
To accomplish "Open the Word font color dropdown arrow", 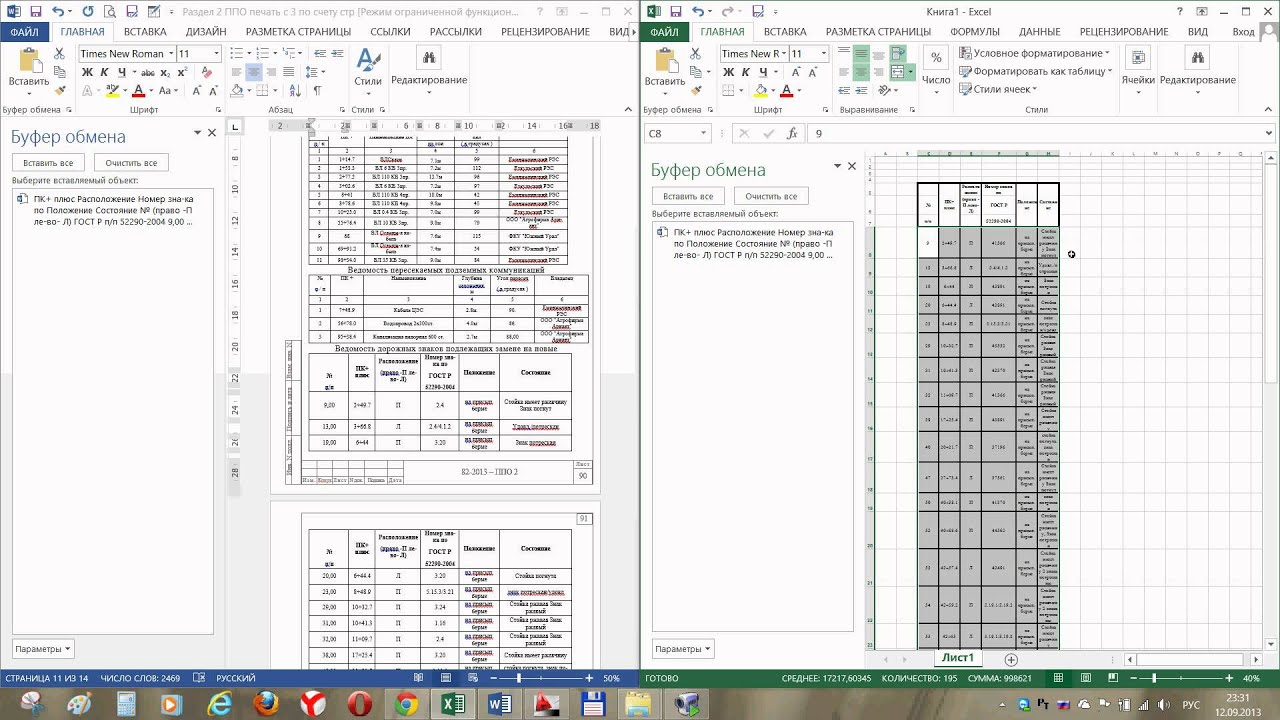I will click(150, 90).
